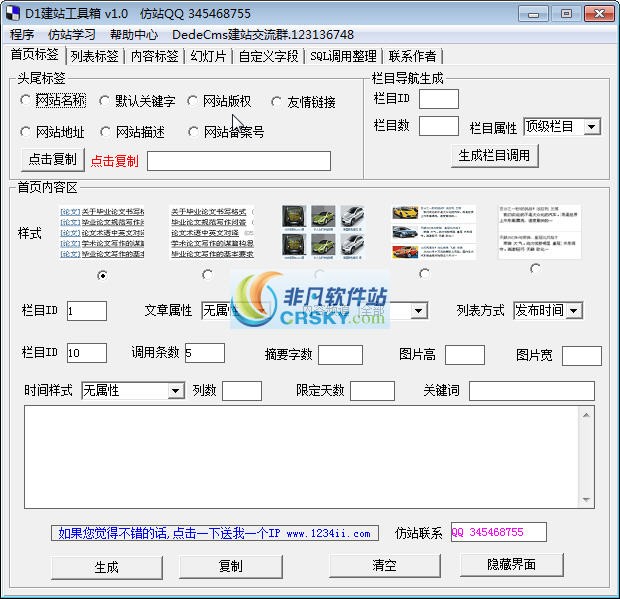Click the 栏目数 input field

pos(439,126)
